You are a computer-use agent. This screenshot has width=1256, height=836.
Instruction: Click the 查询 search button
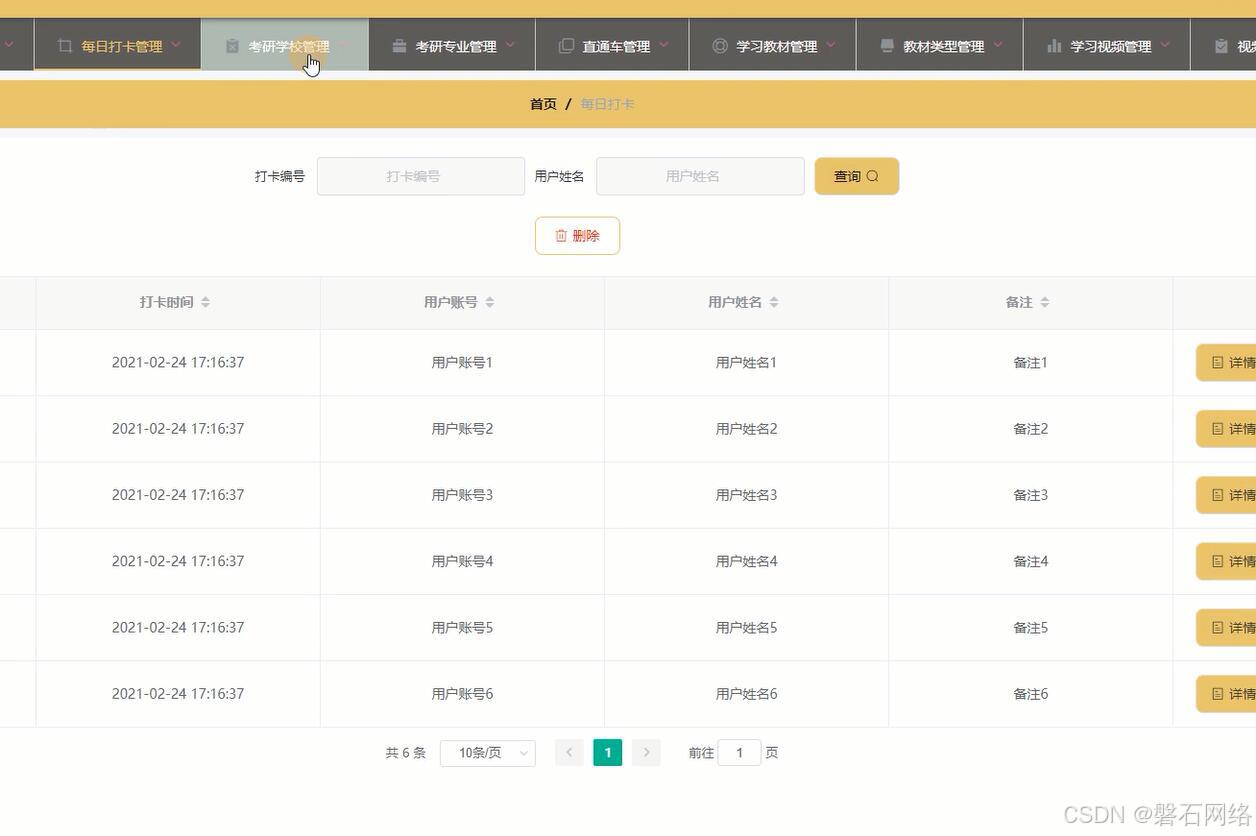[857, 176]
